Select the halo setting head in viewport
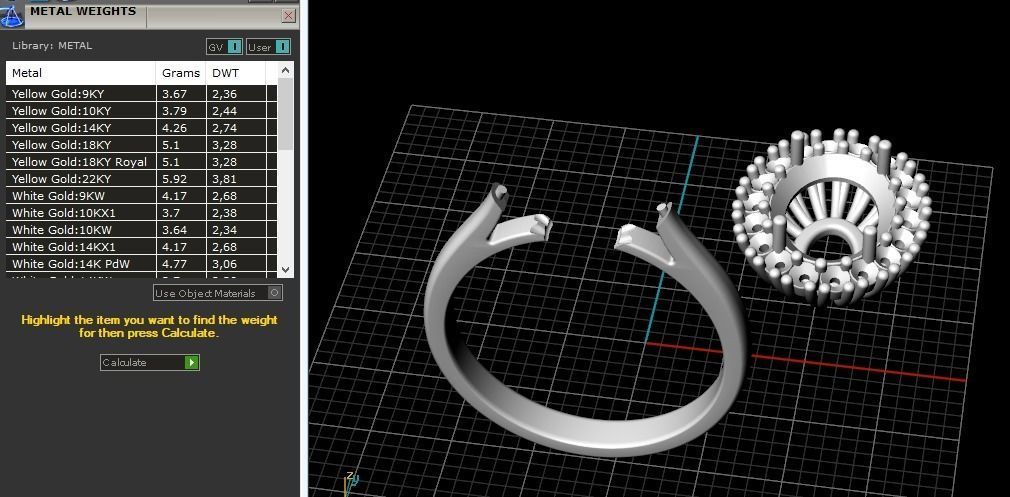 pyautogui.click(x=832, y=216)
